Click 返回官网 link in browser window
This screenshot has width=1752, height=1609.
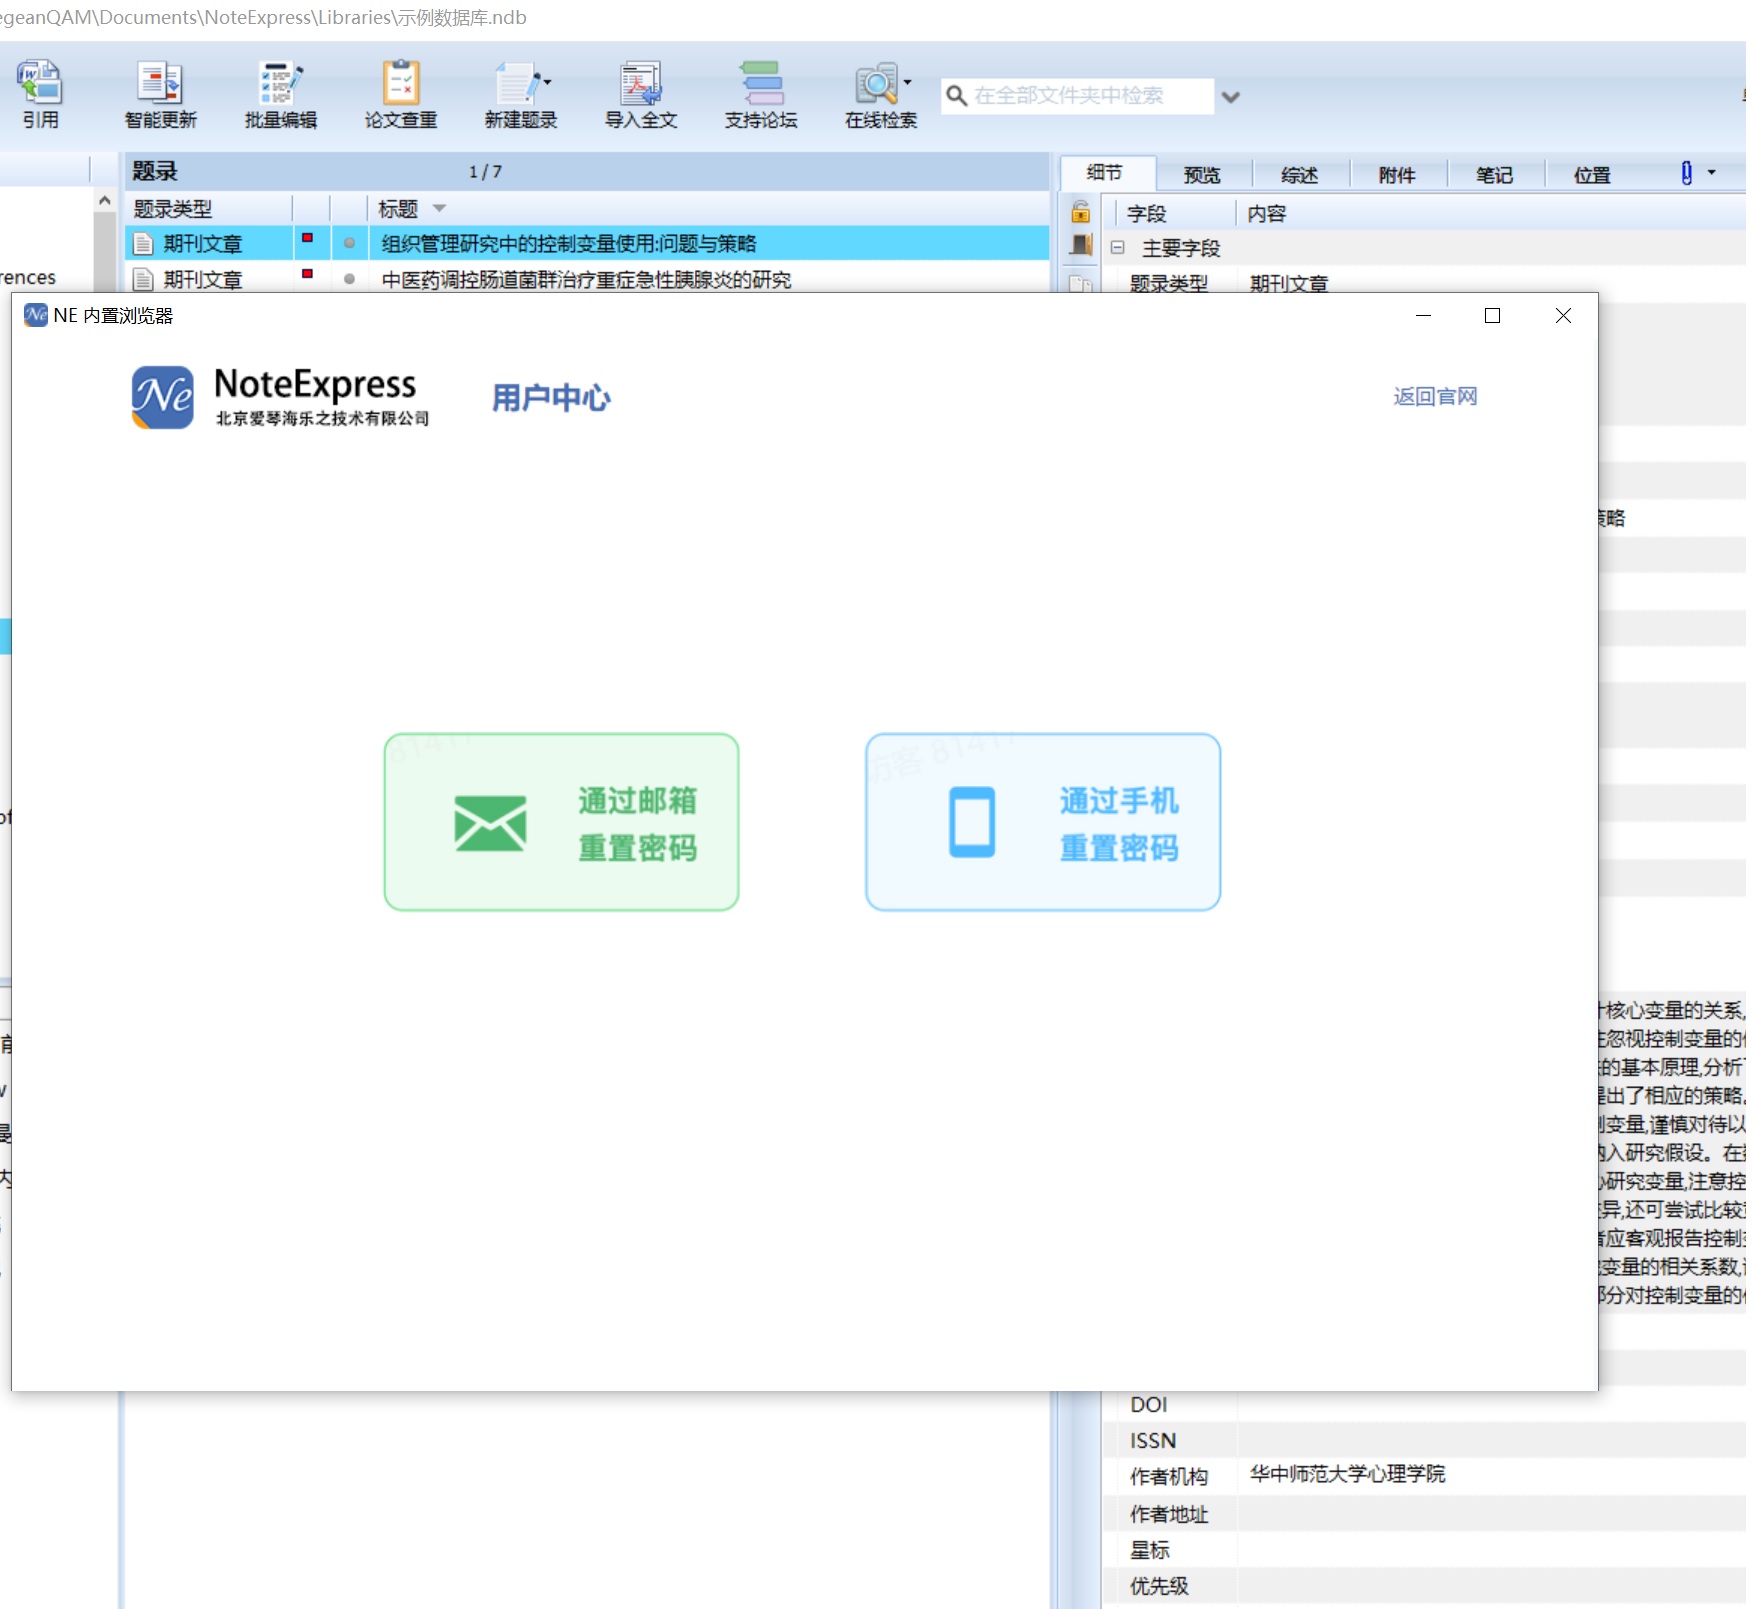click(x=1435, y=397)
